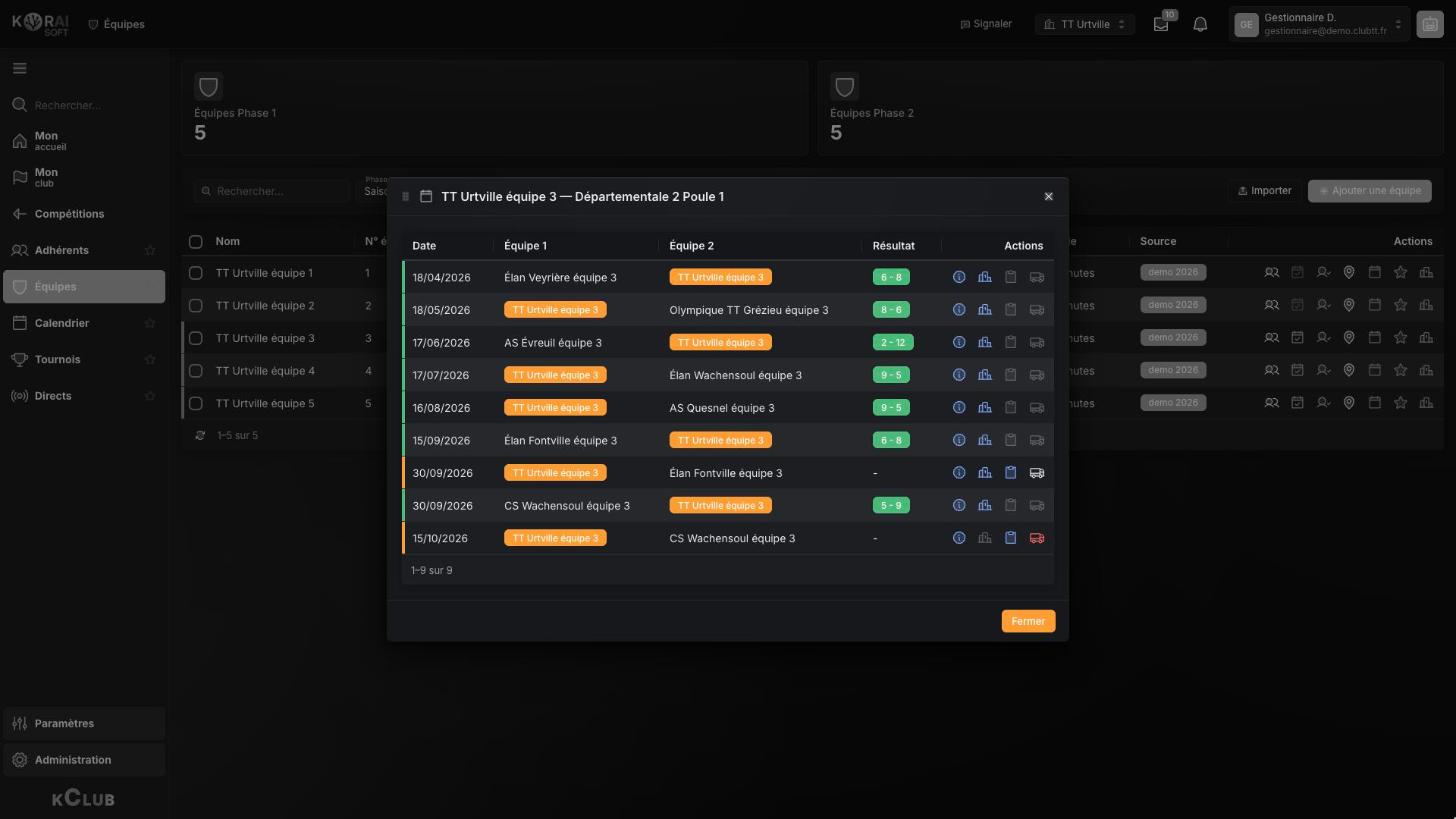Click the refresh icon beside 1–5 sur 5
Image resolution: width=1456 pixels, height=819 pixels.
click(x=201, y=436)
